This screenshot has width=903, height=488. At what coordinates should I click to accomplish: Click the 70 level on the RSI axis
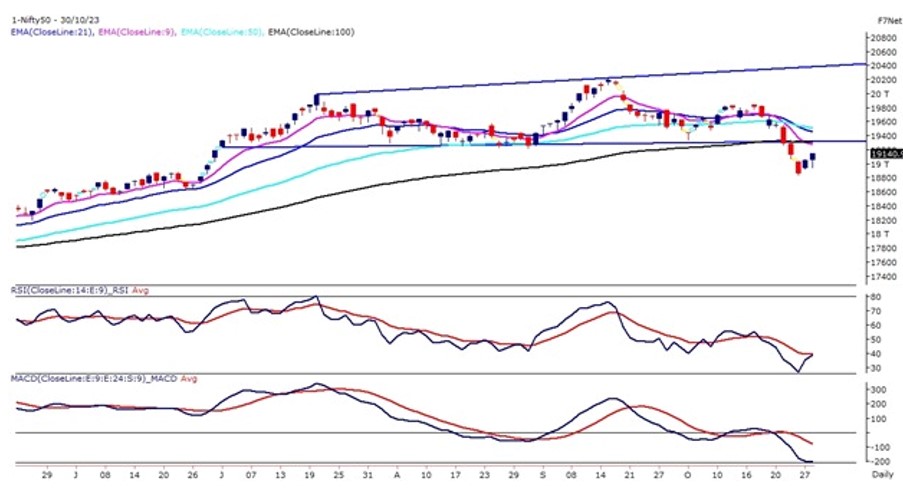875,312
